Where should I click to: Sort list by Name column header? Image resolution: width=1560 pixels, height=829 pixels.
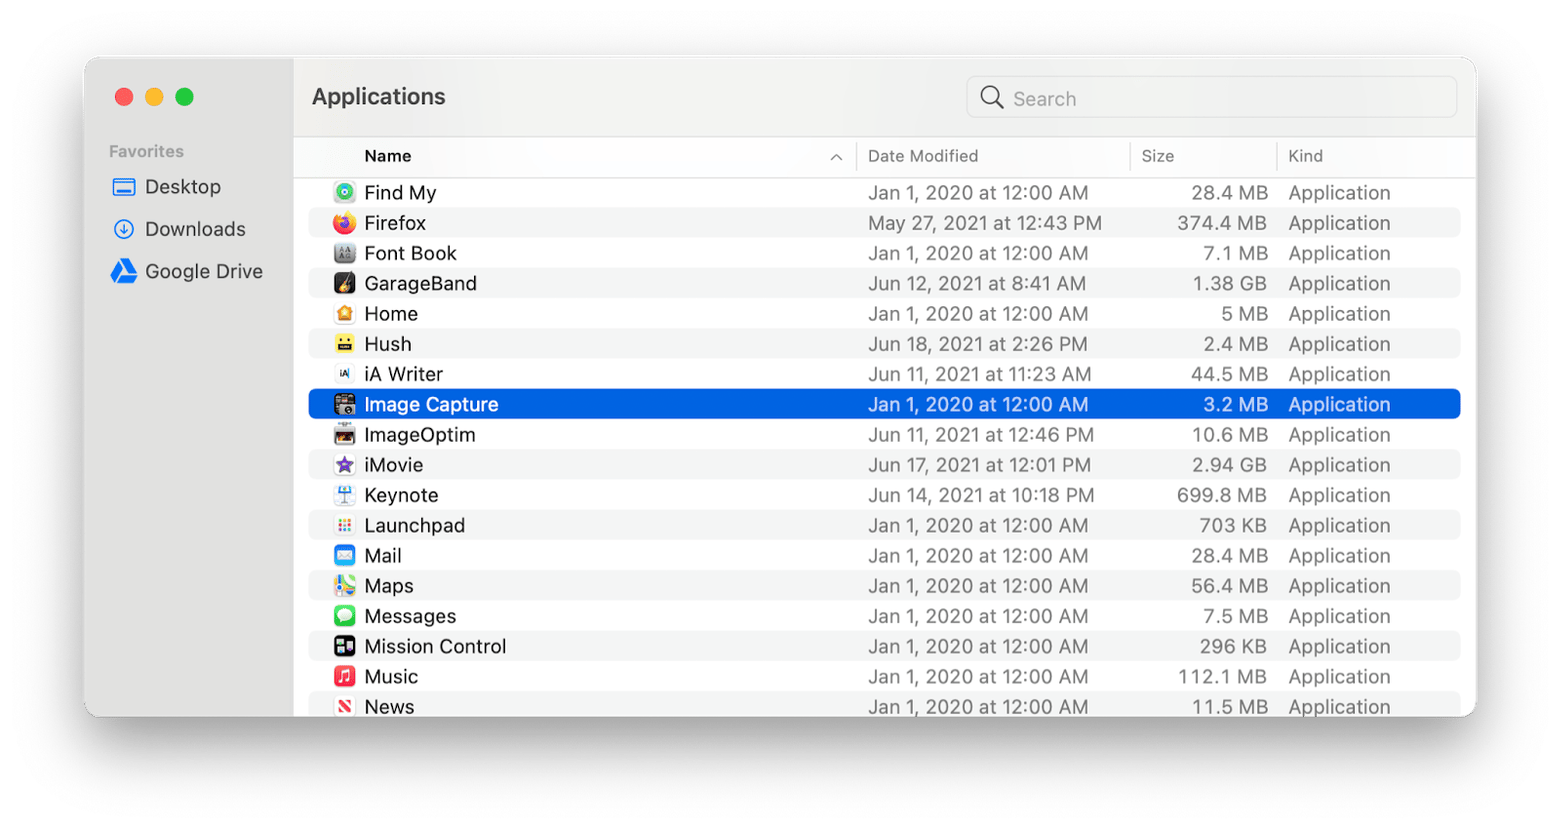coord(387,156)
